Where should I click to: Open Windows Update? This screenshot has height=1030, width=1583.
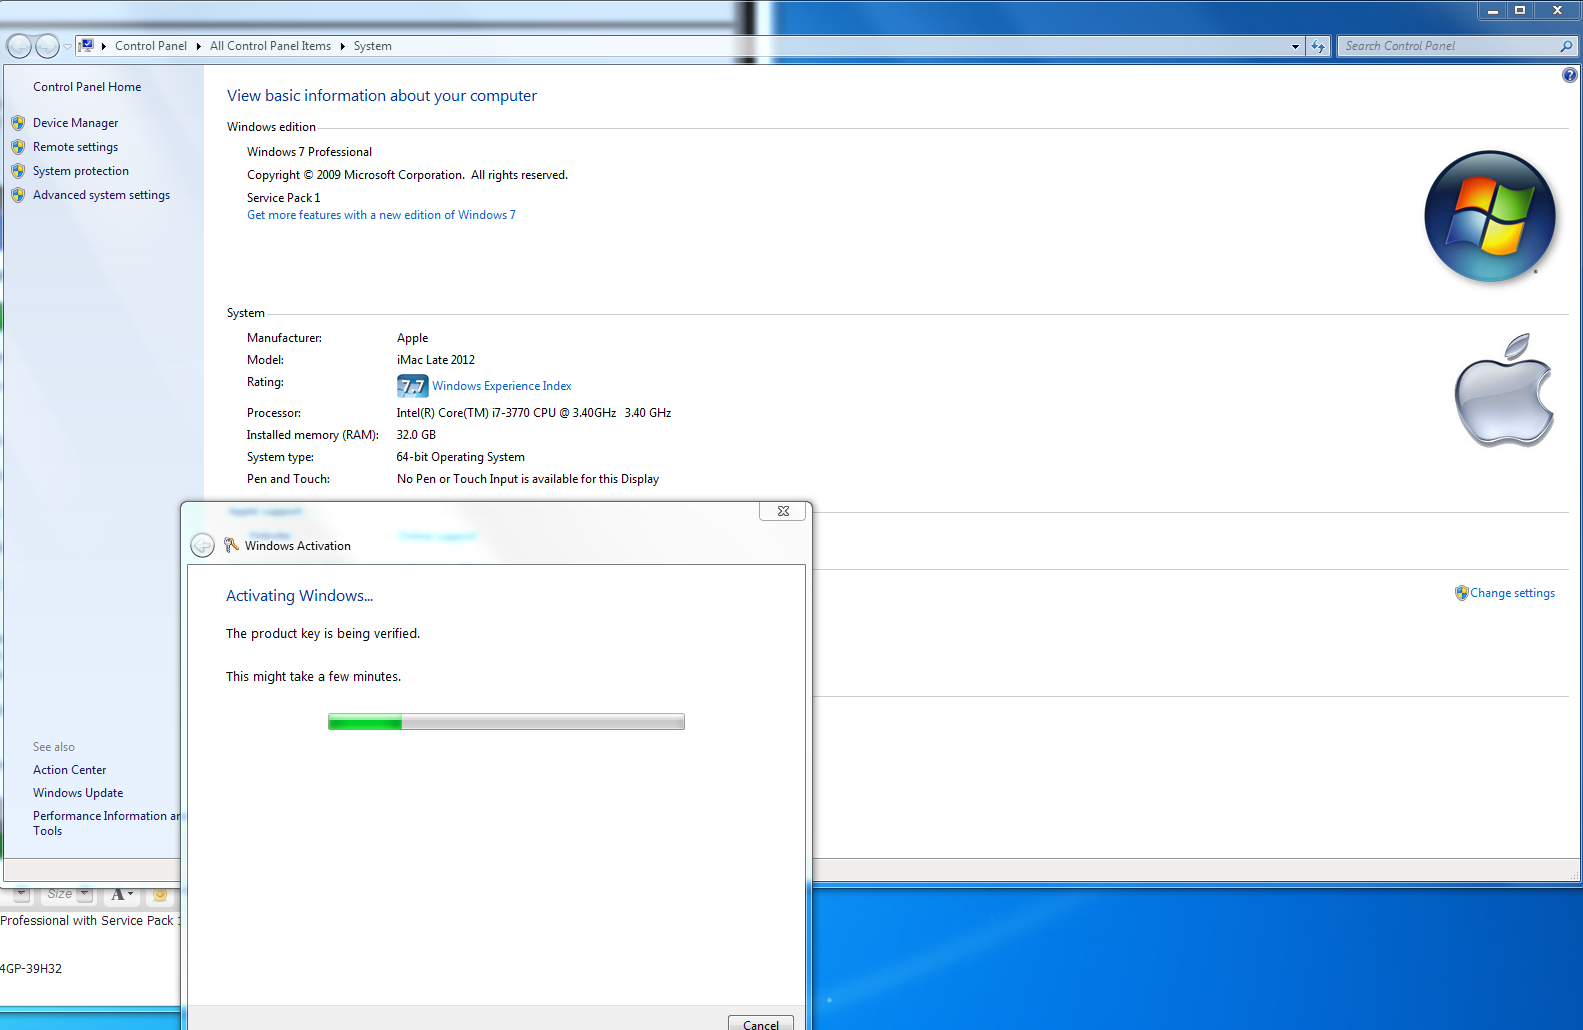coord(78,793)
